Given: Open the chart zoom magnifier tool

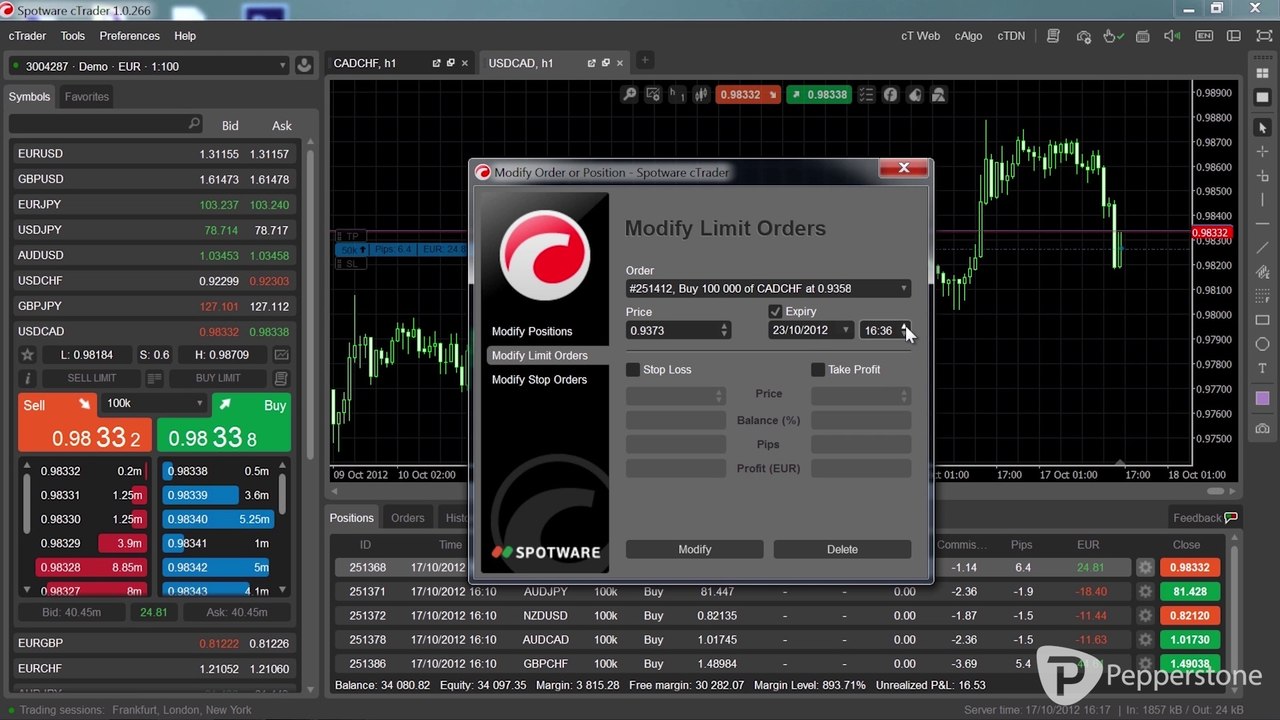Looking at the screenshot, I should click(629, 95).
